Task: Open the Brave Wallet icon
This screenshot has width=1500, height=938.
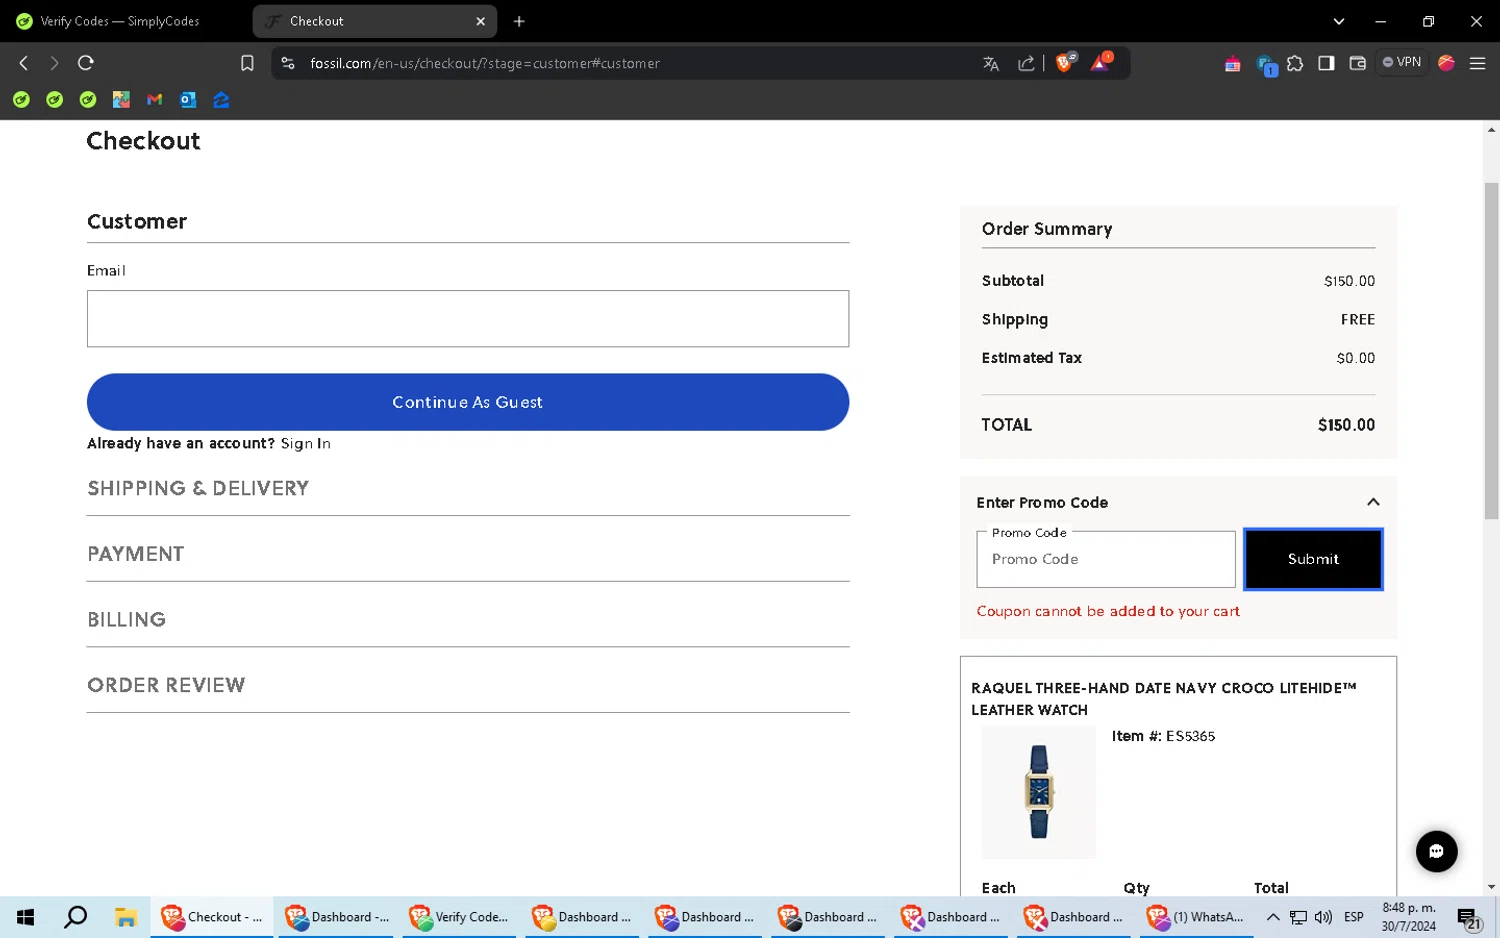Action: (x=1357, y=63)
